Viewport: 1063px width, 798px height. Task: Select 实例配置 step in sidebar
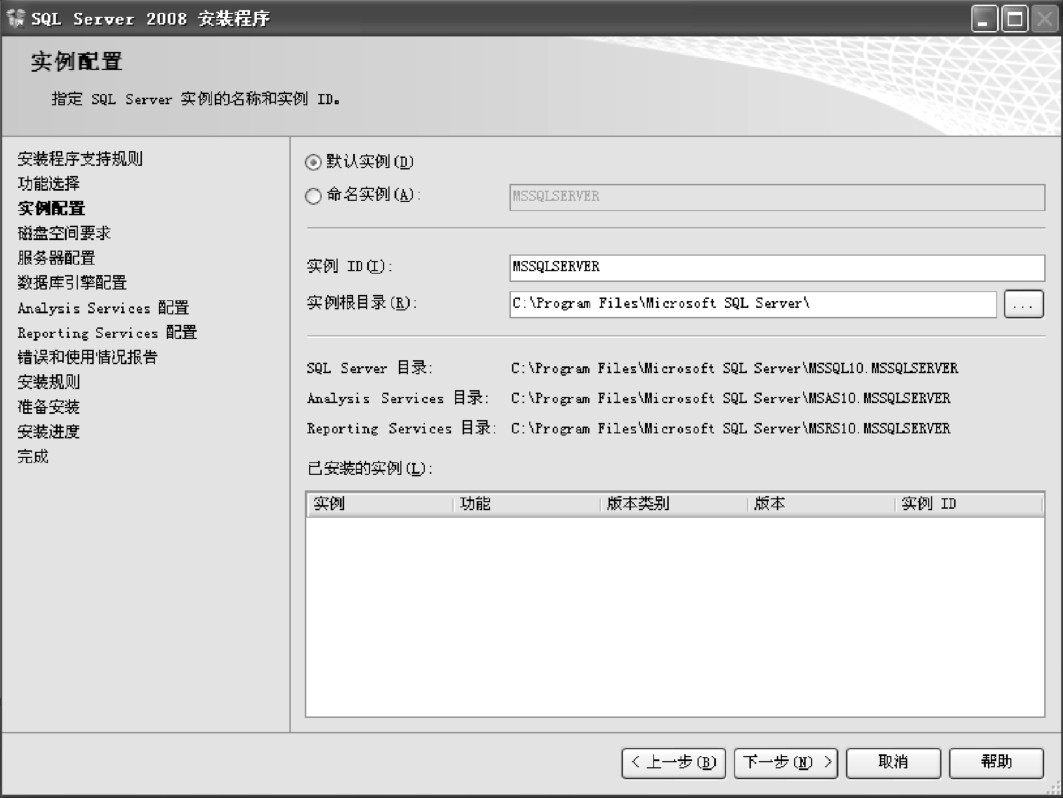(x=52, y=208)
